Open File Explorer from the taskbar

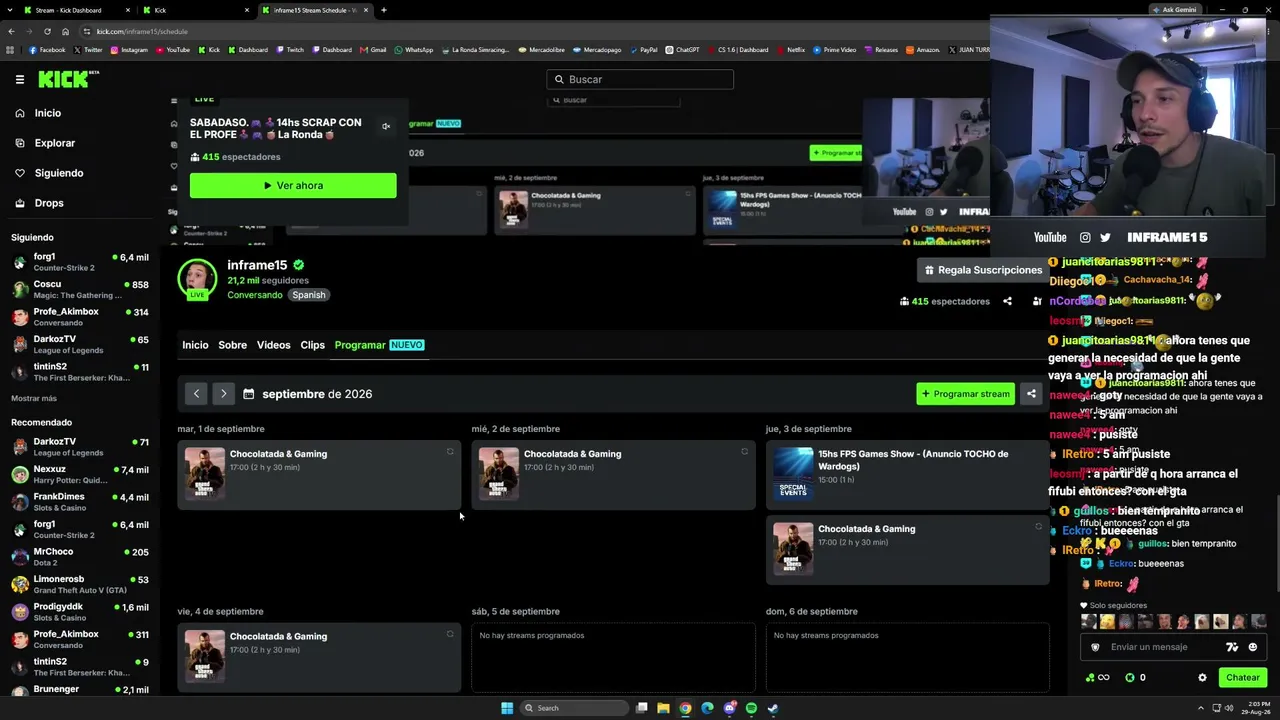(x=663, y=708)
